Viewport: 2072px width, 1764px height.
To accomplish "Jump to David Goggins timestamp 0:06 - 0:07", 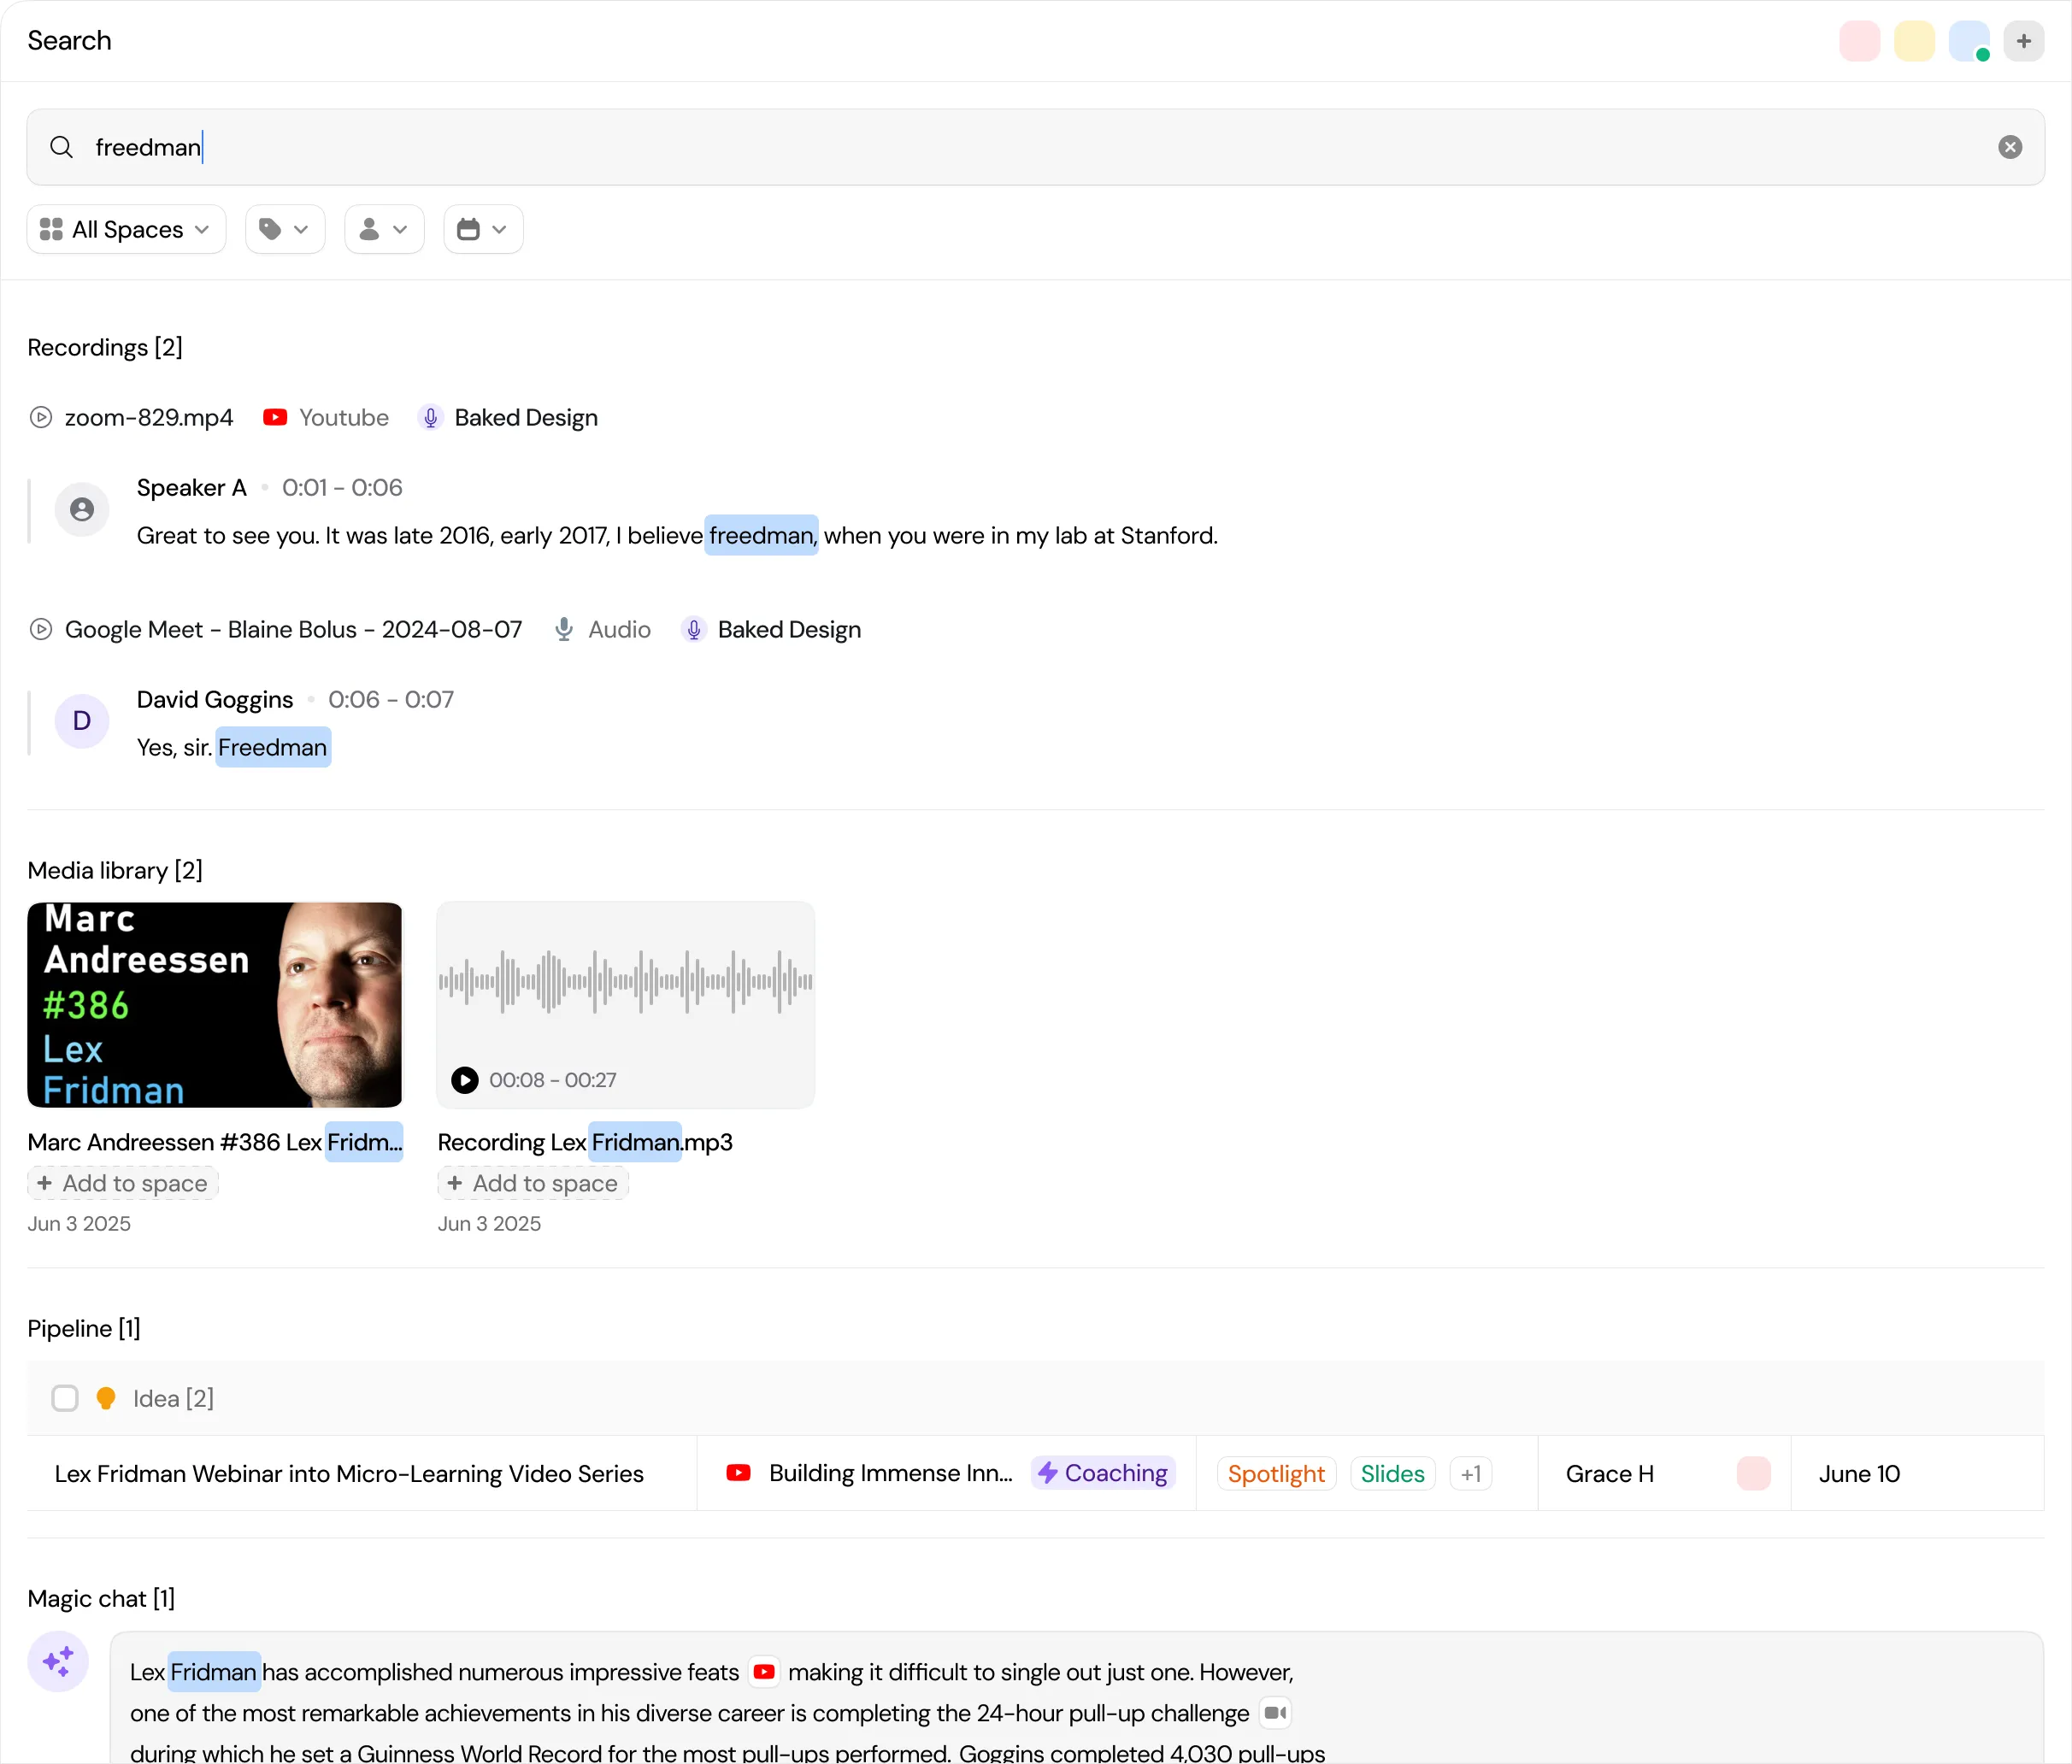I will point(391,699).
